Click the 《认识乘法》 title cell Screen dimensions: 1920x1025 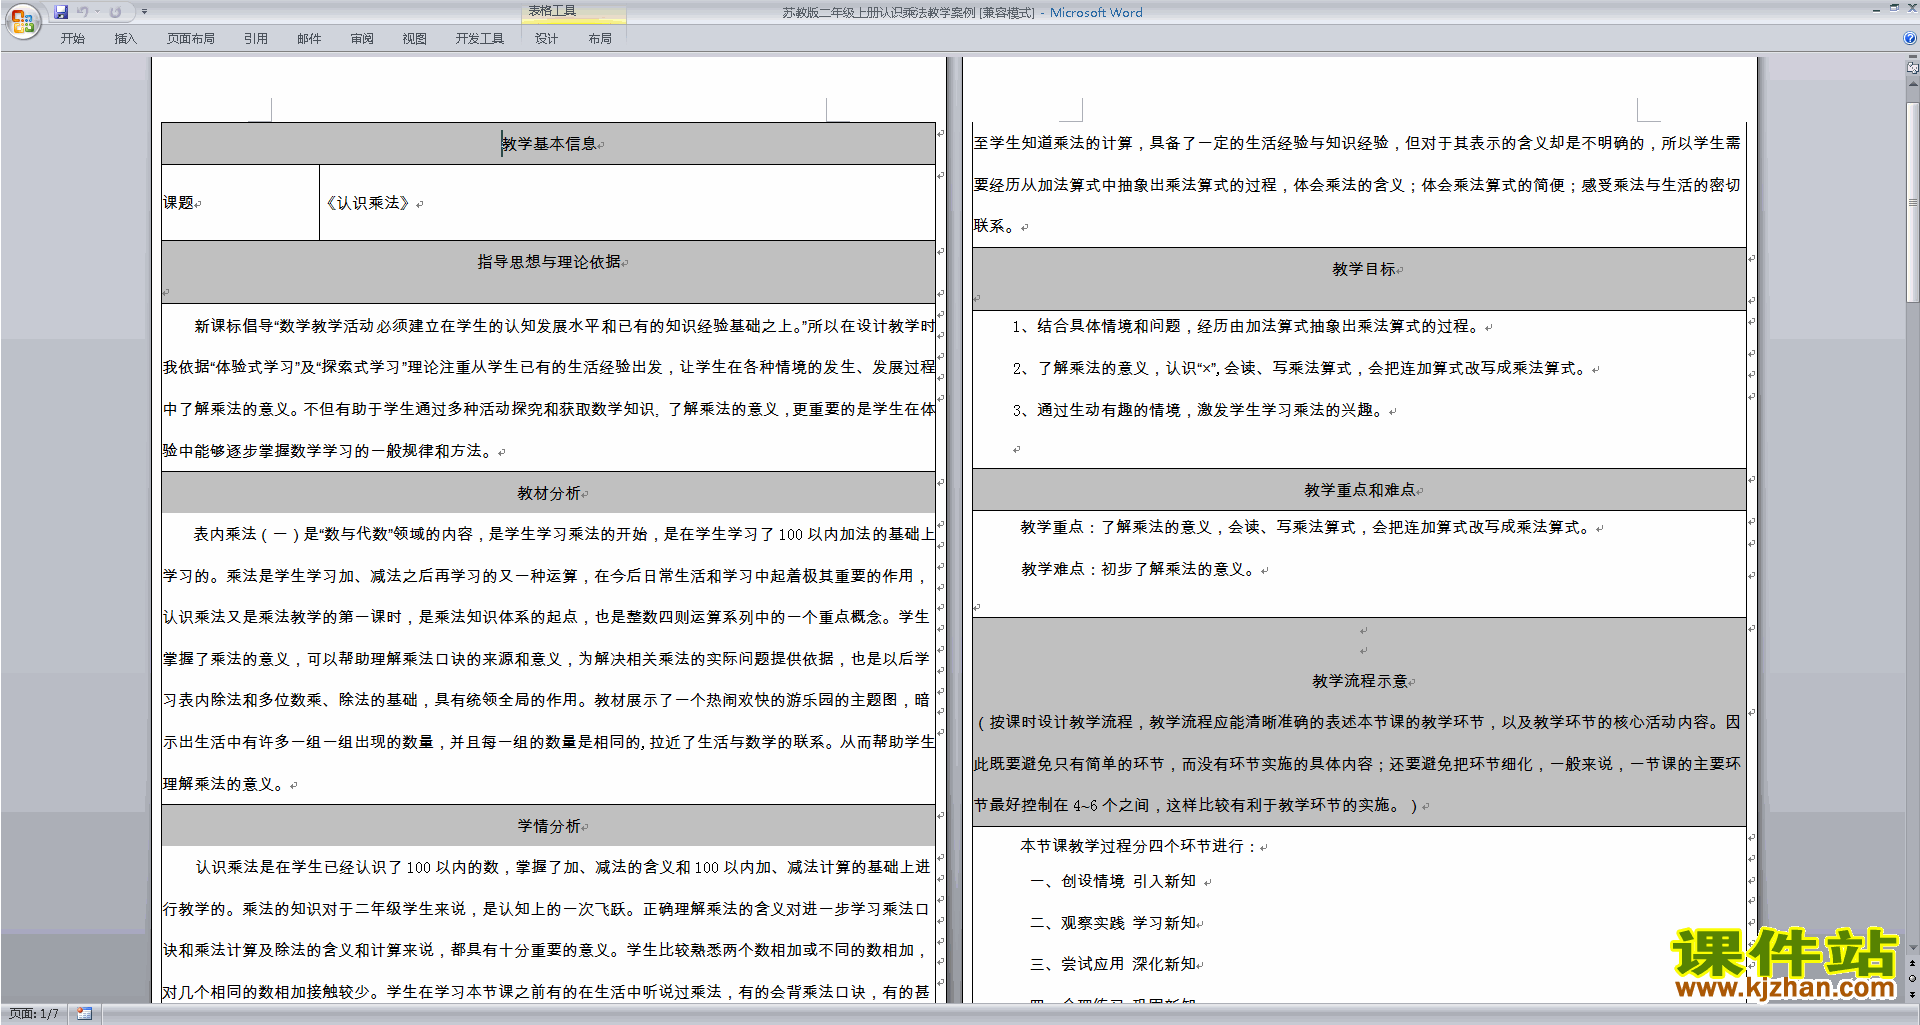pos(627,203)
